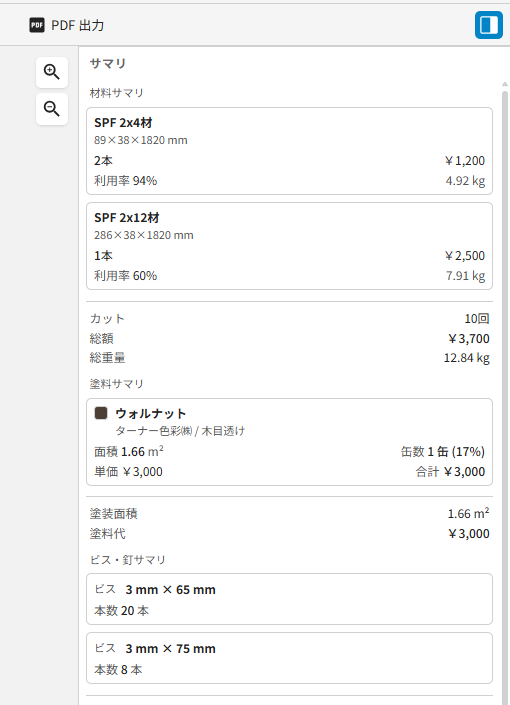The height and width of the screenshot is (705, 510).
Task: Click the PDF file icon
Action: click(37, 25)
